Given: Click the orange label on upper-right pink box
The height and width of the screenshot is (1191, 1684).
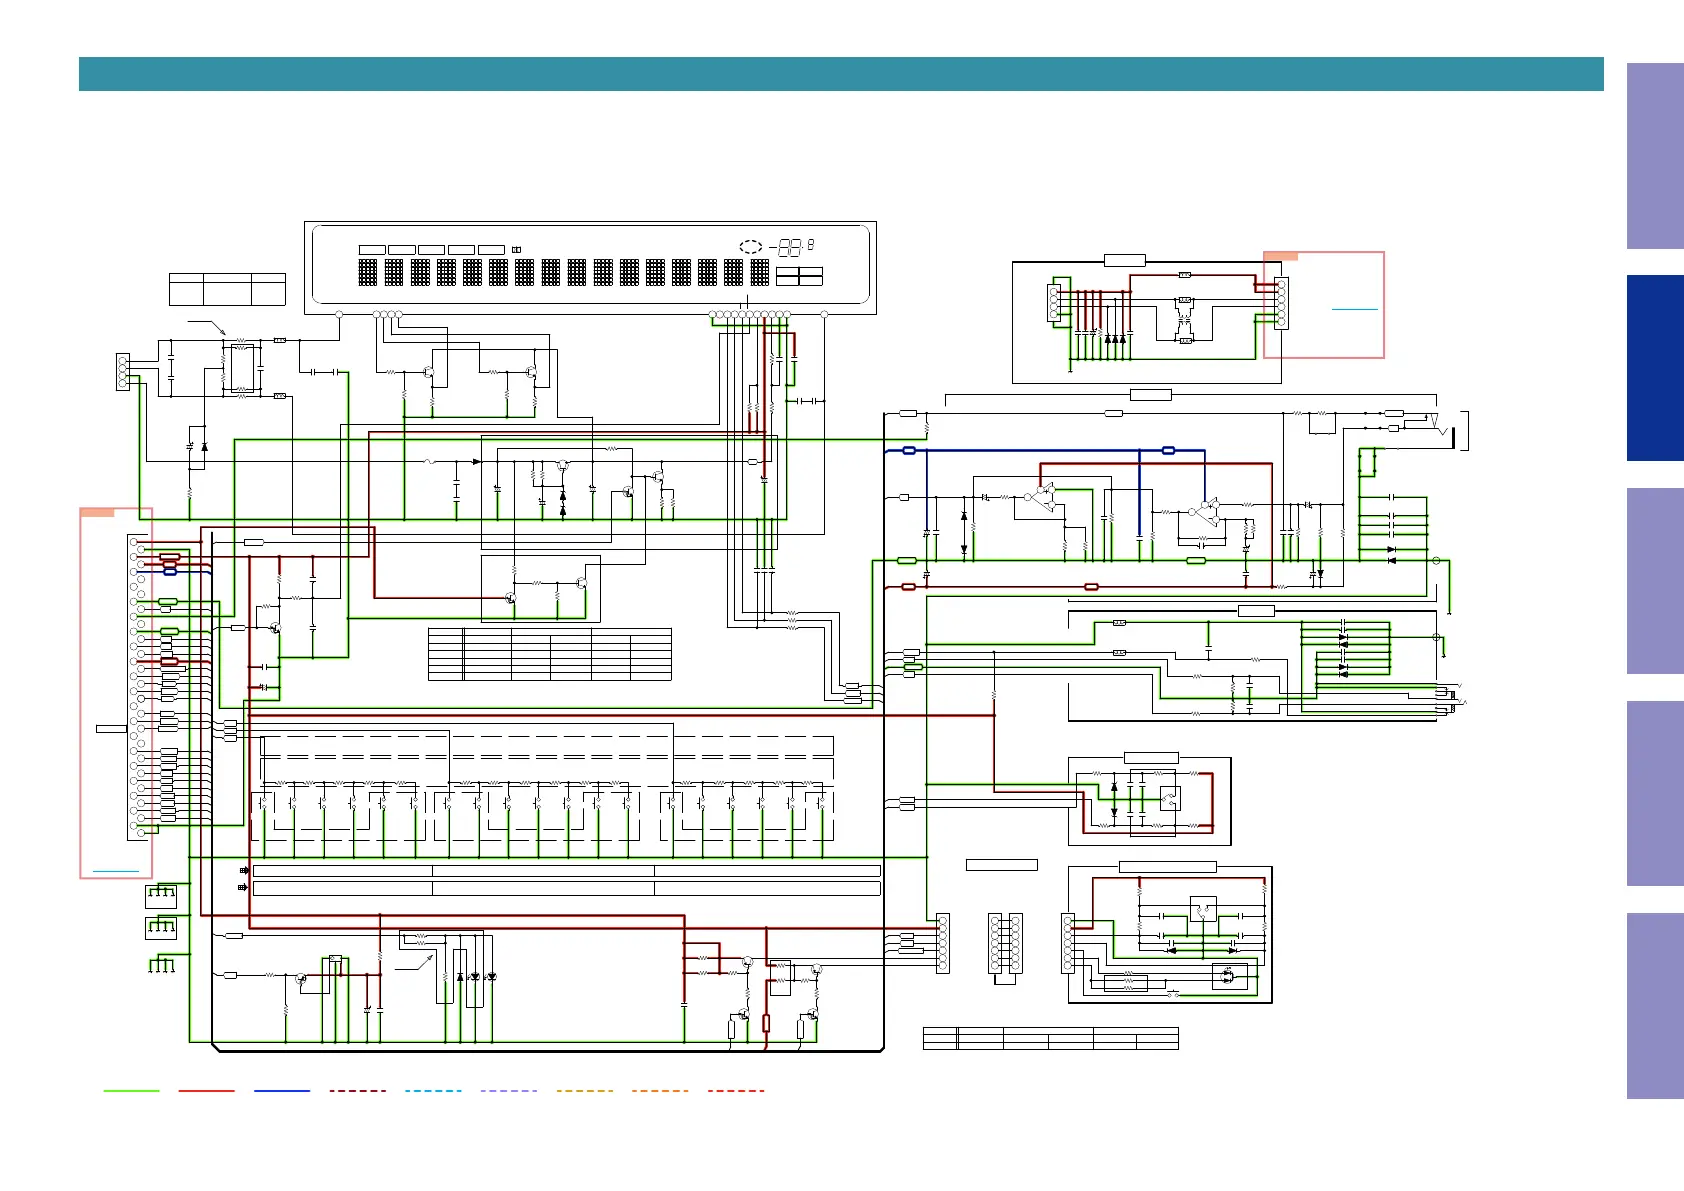Looking at the screenshot, I should (1281, 256).
